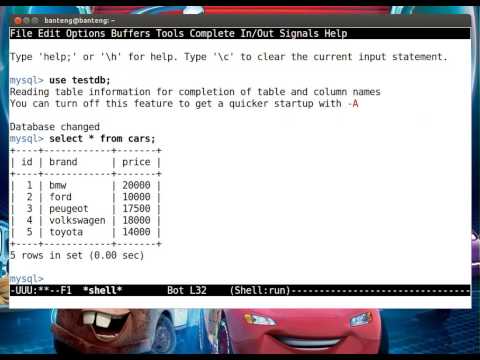Click the 'bmw' brand cell
The image size is (480, 360).
click(x=58, y=185)
